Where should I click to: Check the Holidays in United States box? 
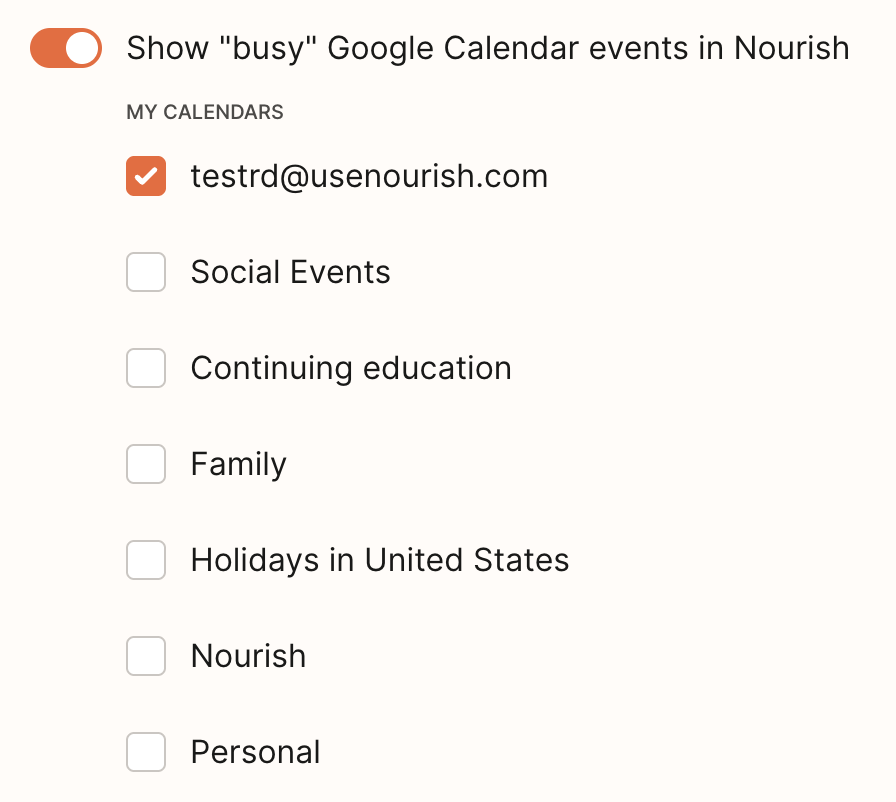[146, 560]
